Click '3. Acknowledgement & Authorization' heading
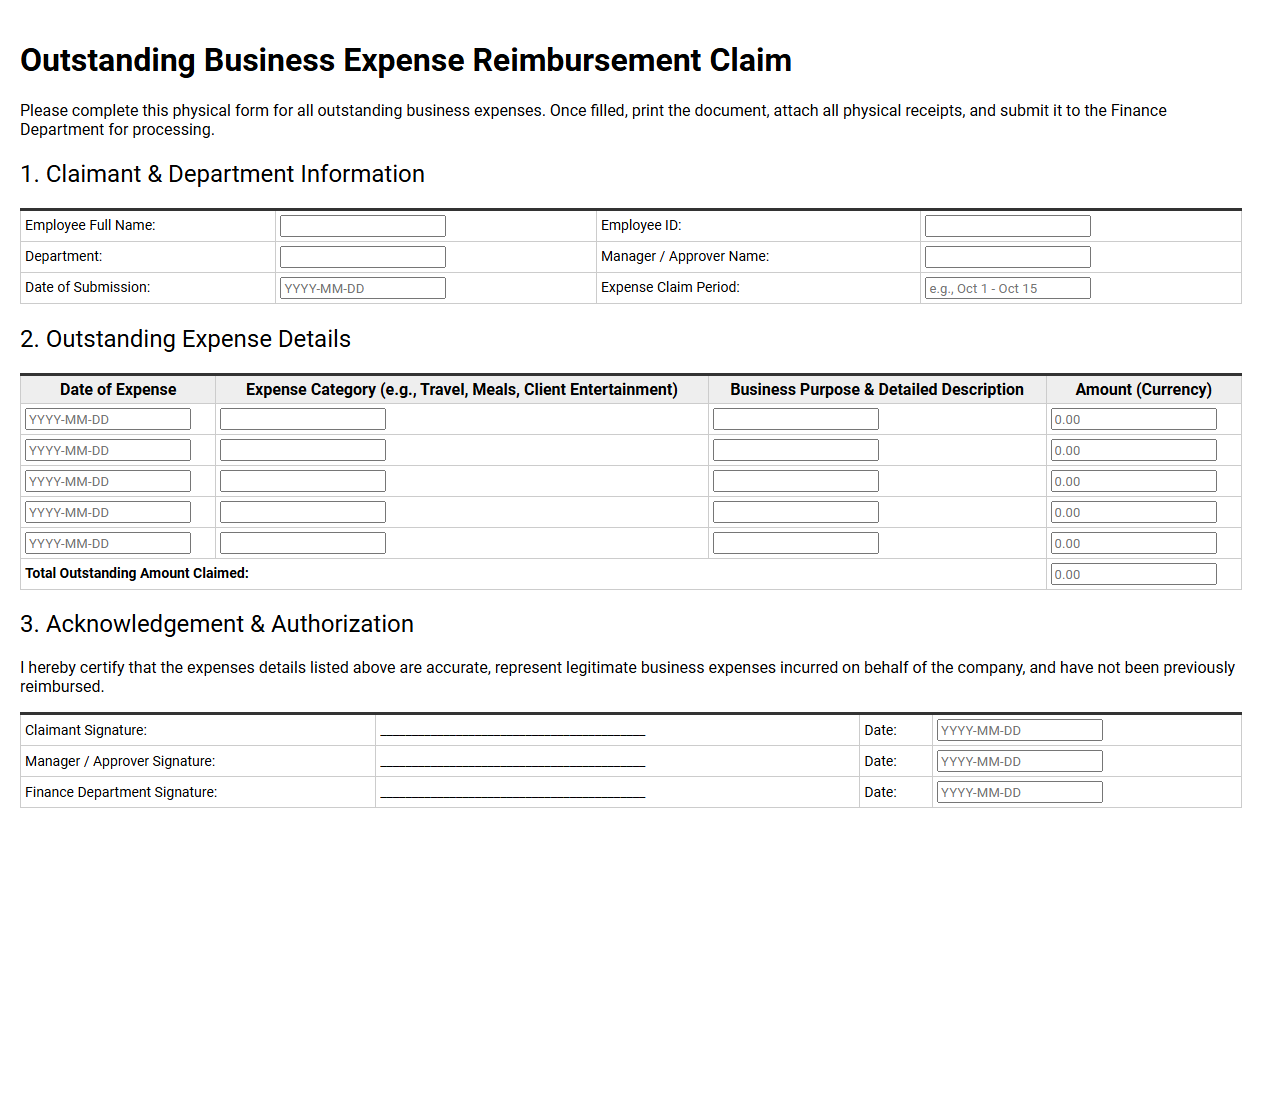The height and width of the screenshot is (1120, 1262). point(217,624)
